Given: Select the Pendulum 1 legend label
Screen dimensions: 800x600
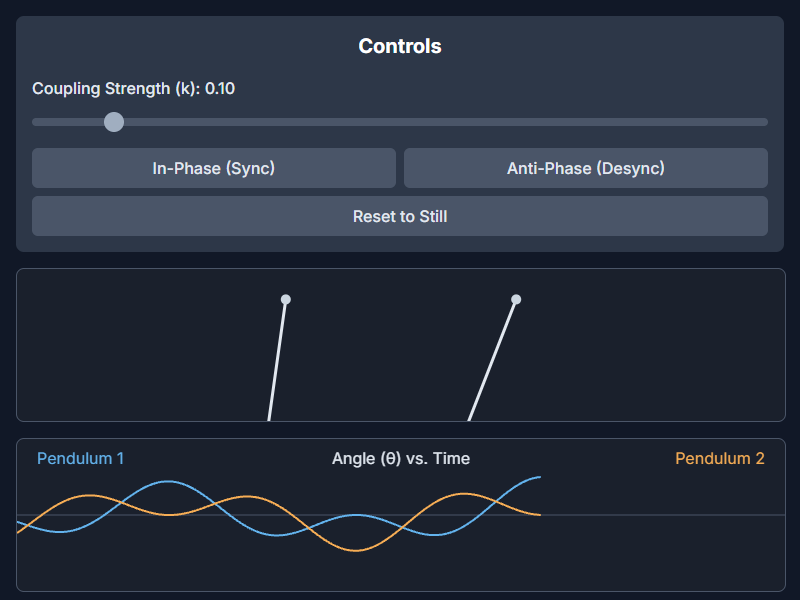Looking at the screenshot, I should tap(79, 459).
